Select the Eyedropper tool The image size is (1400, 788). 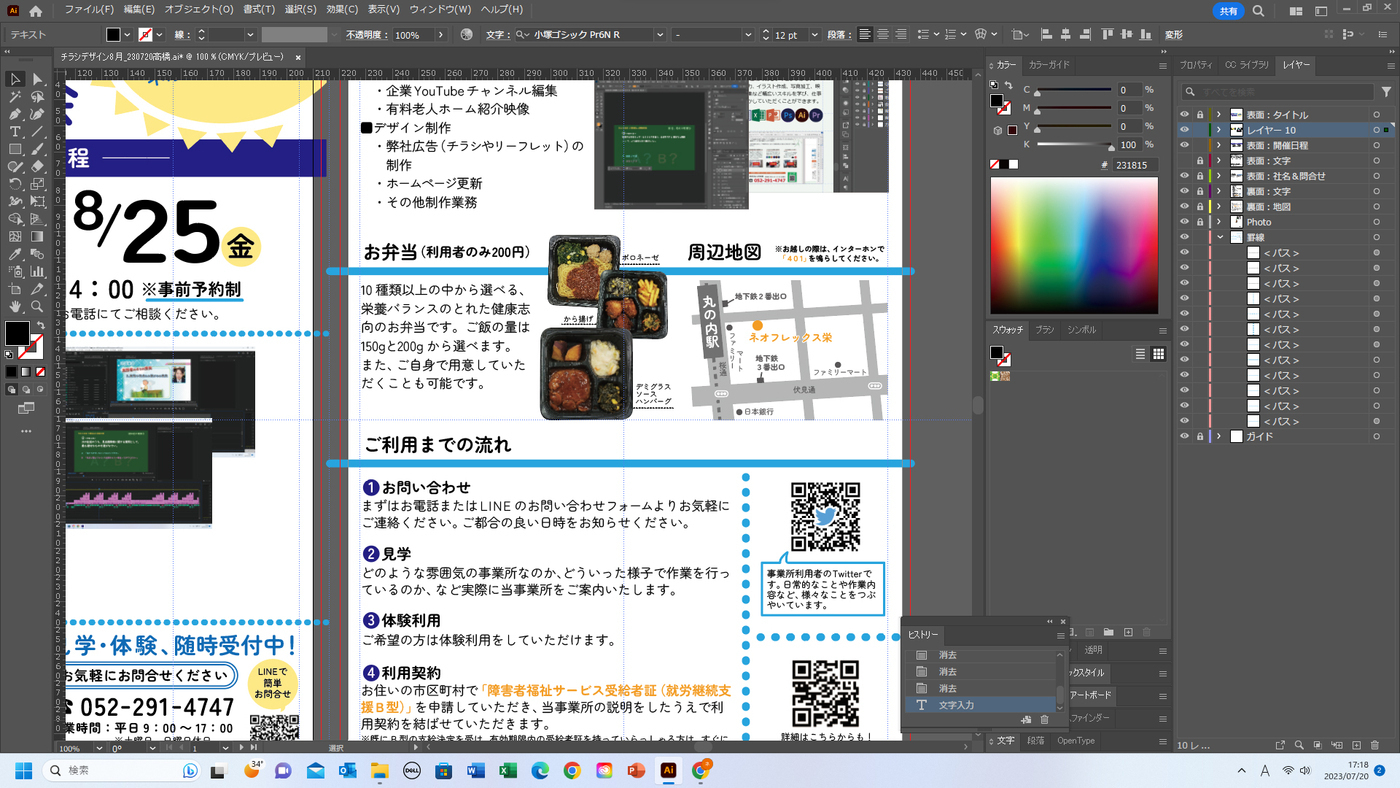pos(16,254)
